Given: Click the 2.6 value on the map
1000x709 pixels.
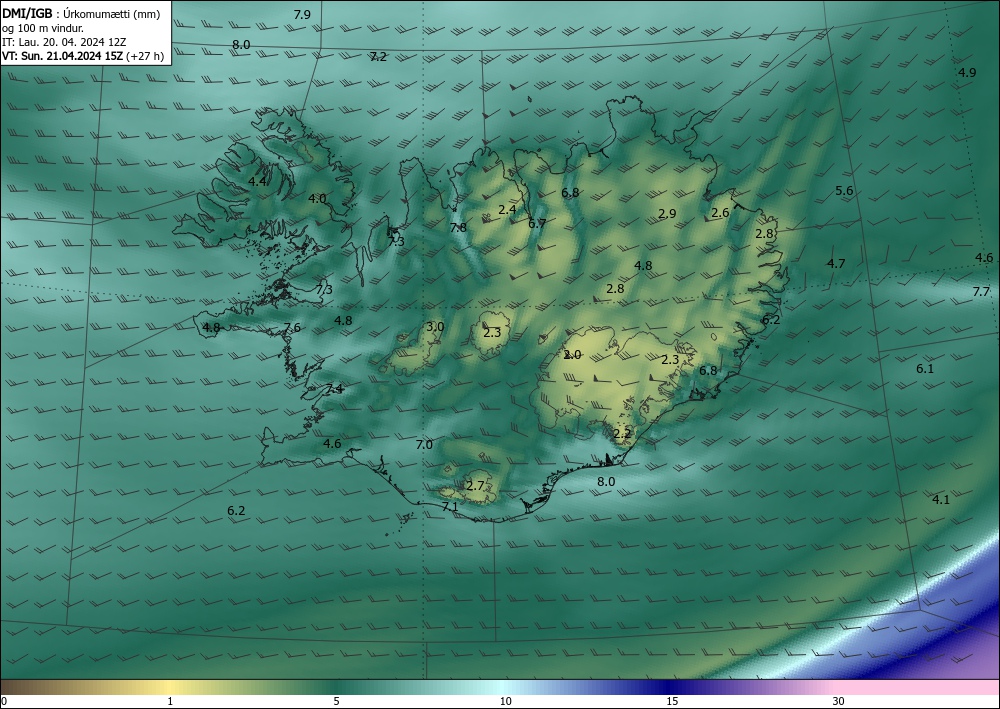Looking at the screenshot, I should pos(720,213).
